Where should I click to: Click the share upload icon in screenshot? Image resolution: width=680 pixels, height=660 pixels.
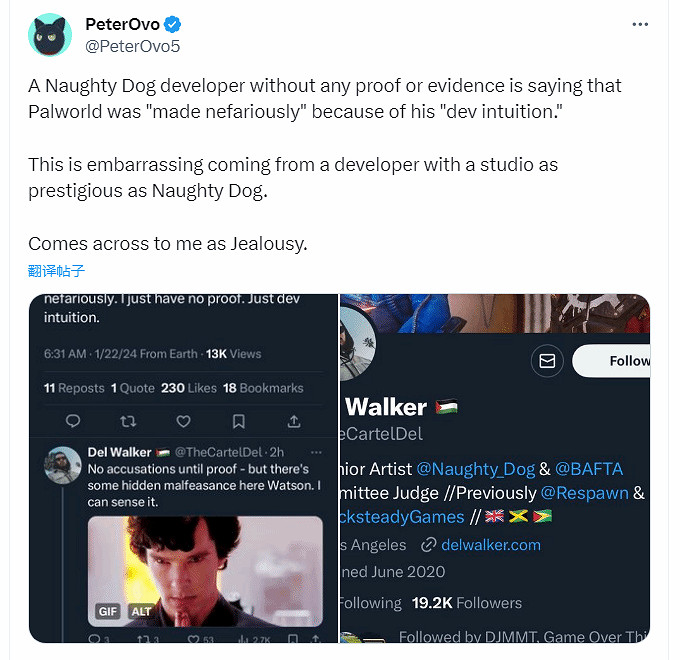[x=294, y=421]
